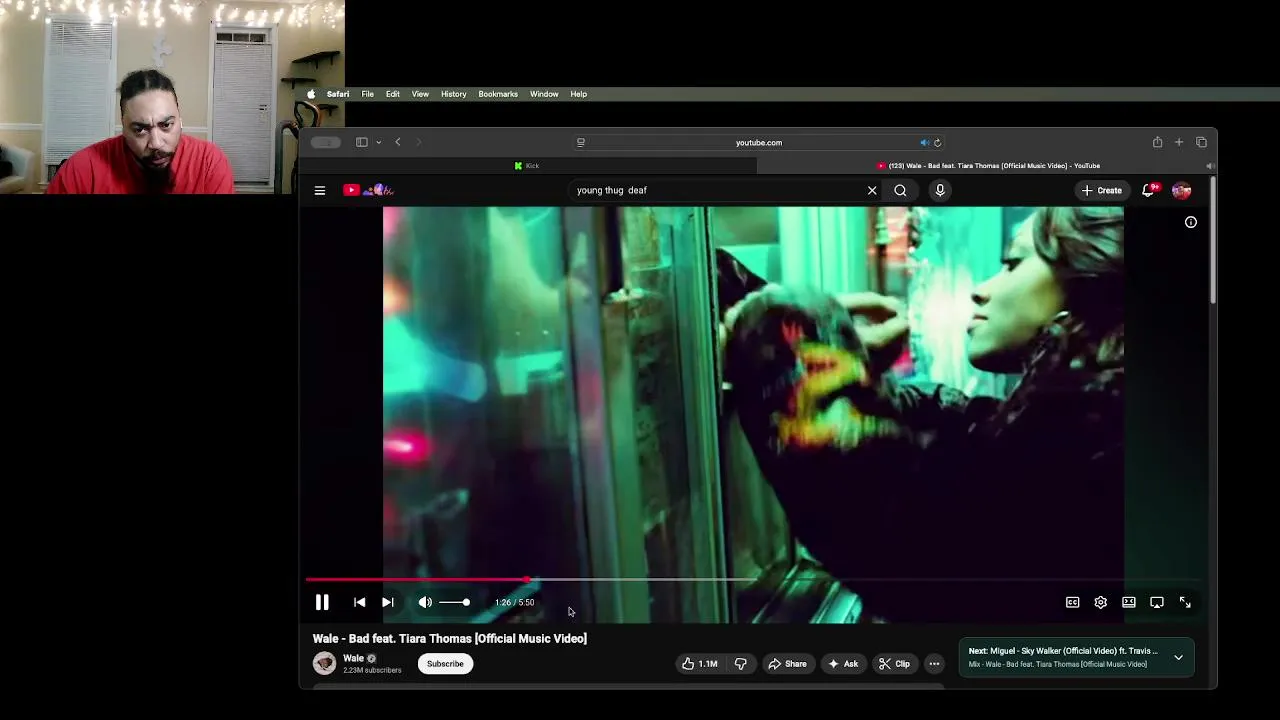Switch to theater mode

1128,602
